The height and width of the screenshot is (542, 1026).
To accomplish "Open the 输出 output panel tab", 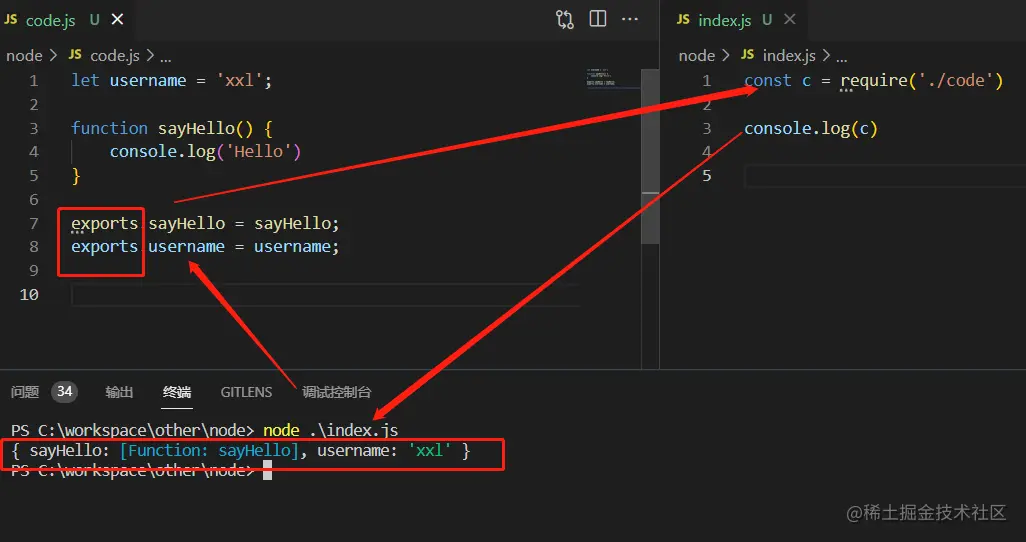I will [119, 392].
